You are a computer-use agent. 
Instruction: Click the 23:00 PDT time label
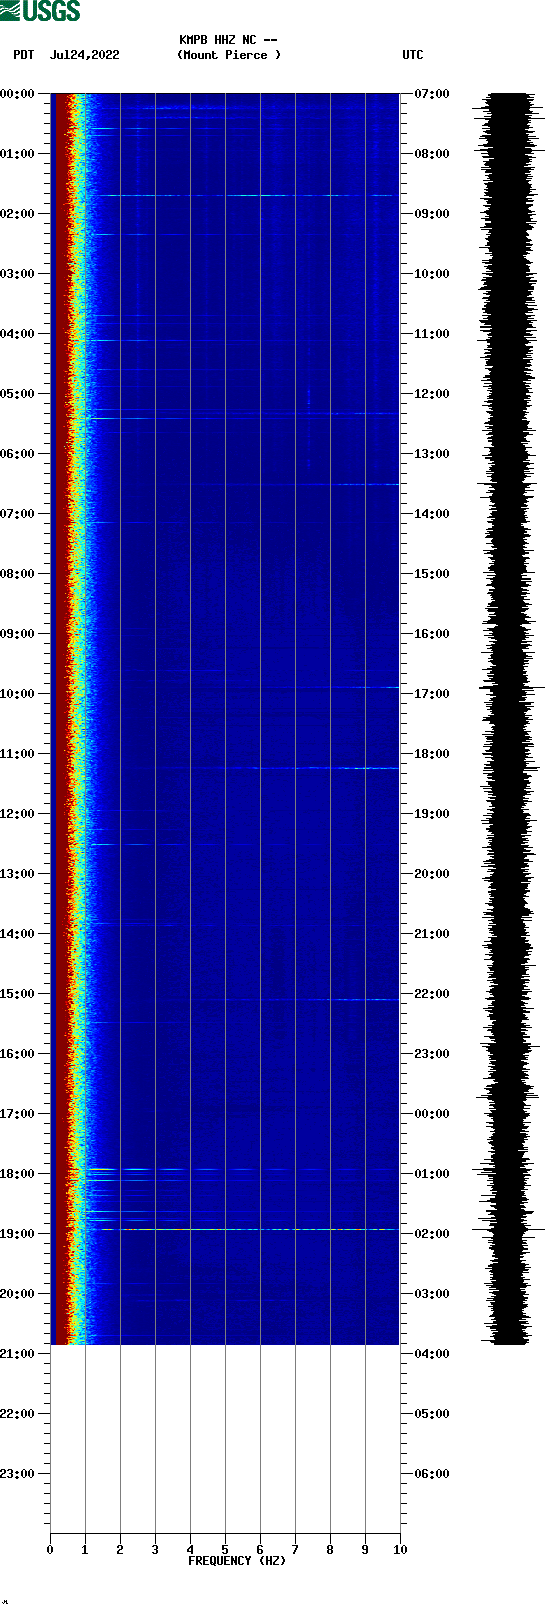click(18, 1474)
